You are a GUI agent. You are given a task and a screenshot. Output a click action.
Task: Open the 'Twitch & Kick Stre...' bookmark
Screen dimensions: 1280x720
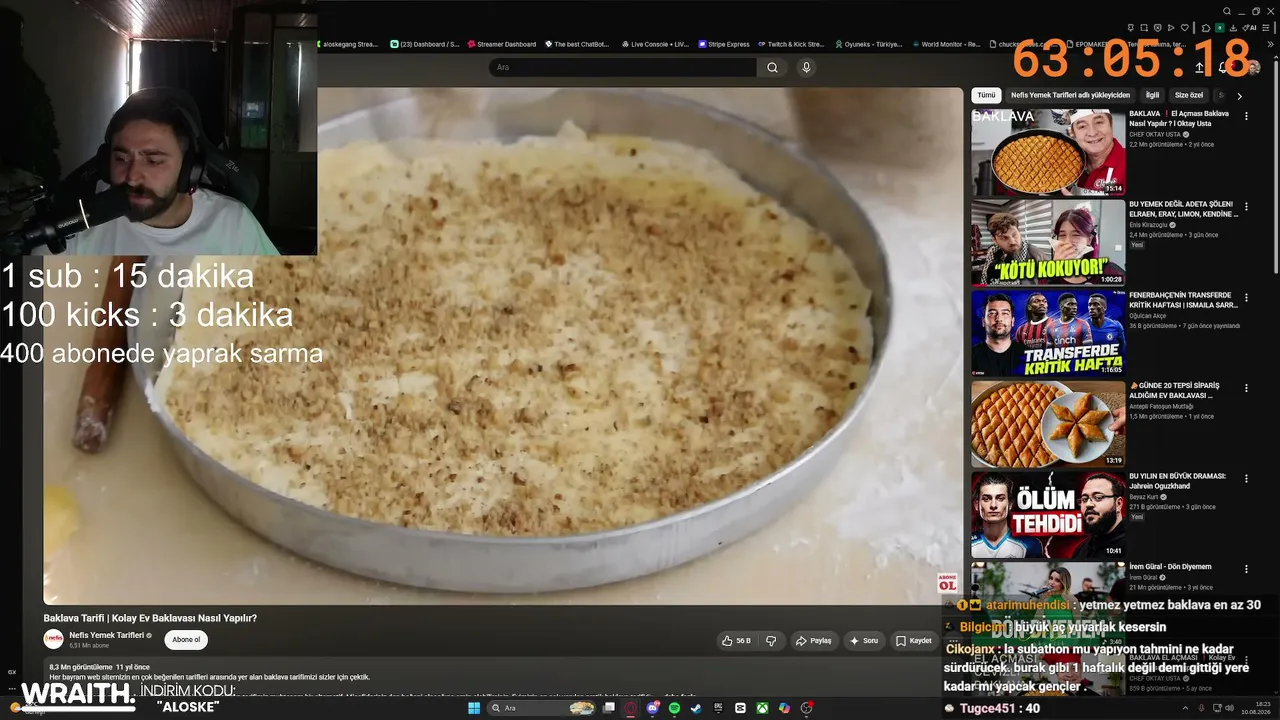(x=790, y=44)
